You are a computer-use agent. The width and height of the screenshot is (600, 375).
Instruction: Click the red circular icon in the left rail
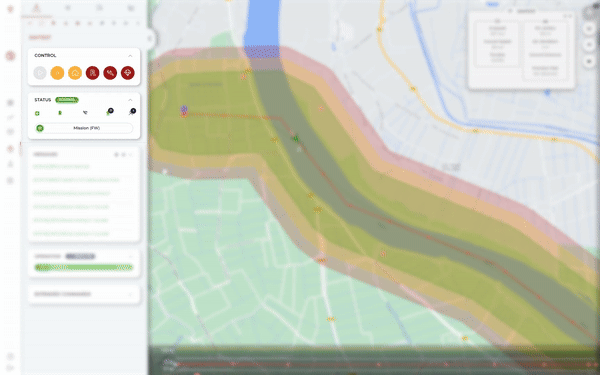pyautogui.click(x=10, y=56)
